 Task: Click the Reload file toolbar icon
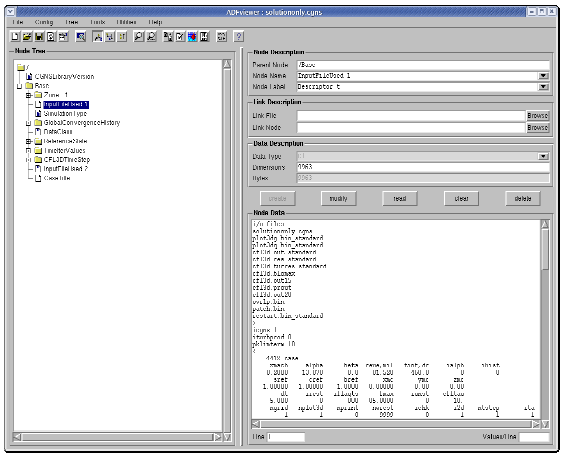point(51,36)
